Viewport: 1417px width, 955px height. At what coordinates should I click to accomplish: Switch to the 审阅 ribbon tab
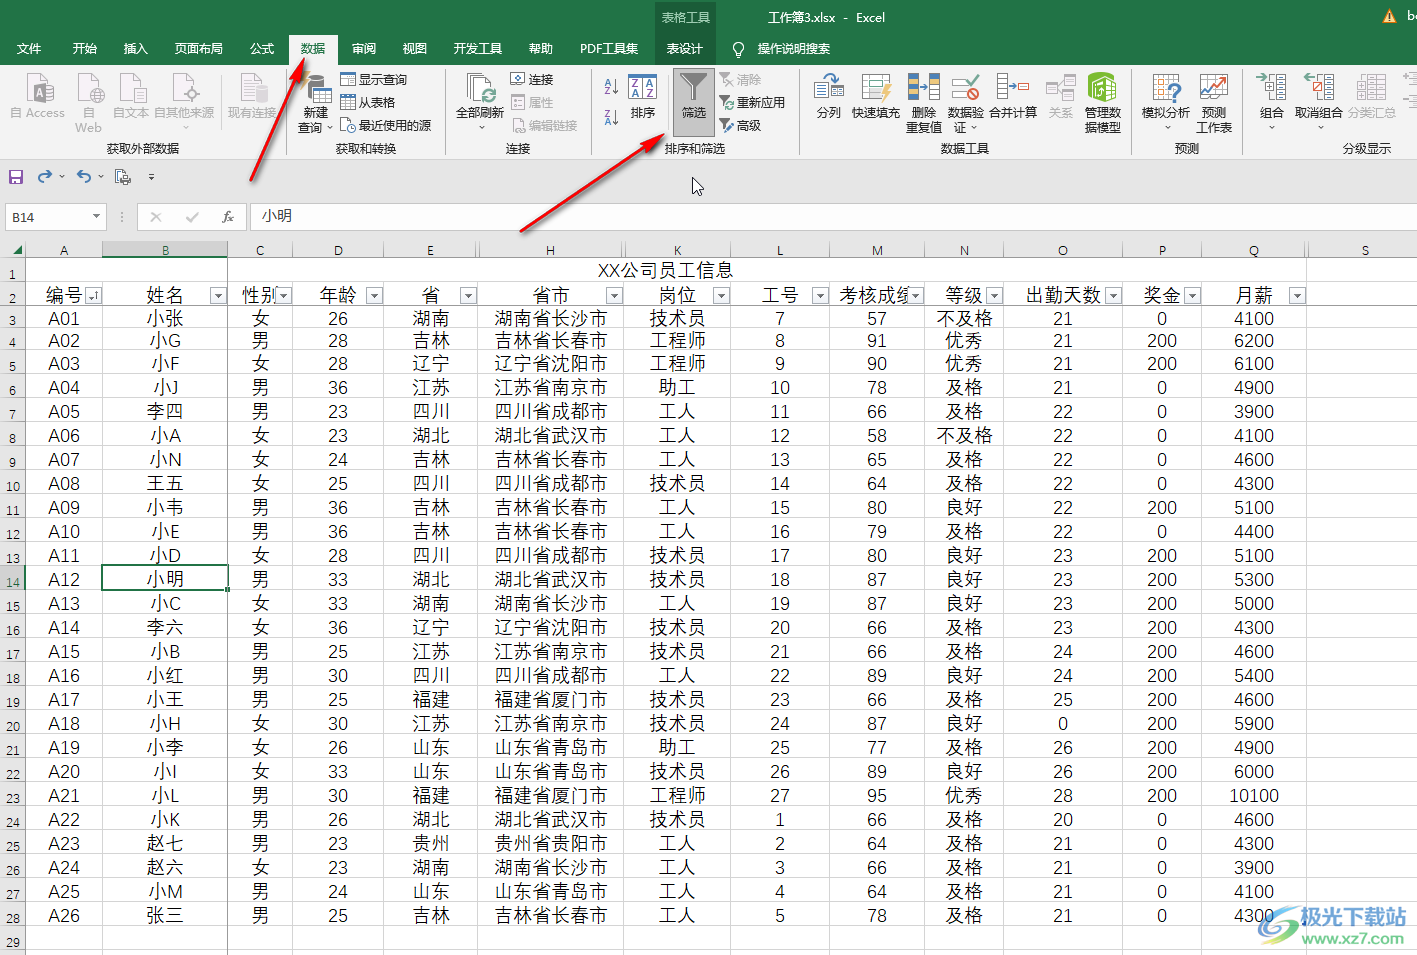(x=364, y=48)
